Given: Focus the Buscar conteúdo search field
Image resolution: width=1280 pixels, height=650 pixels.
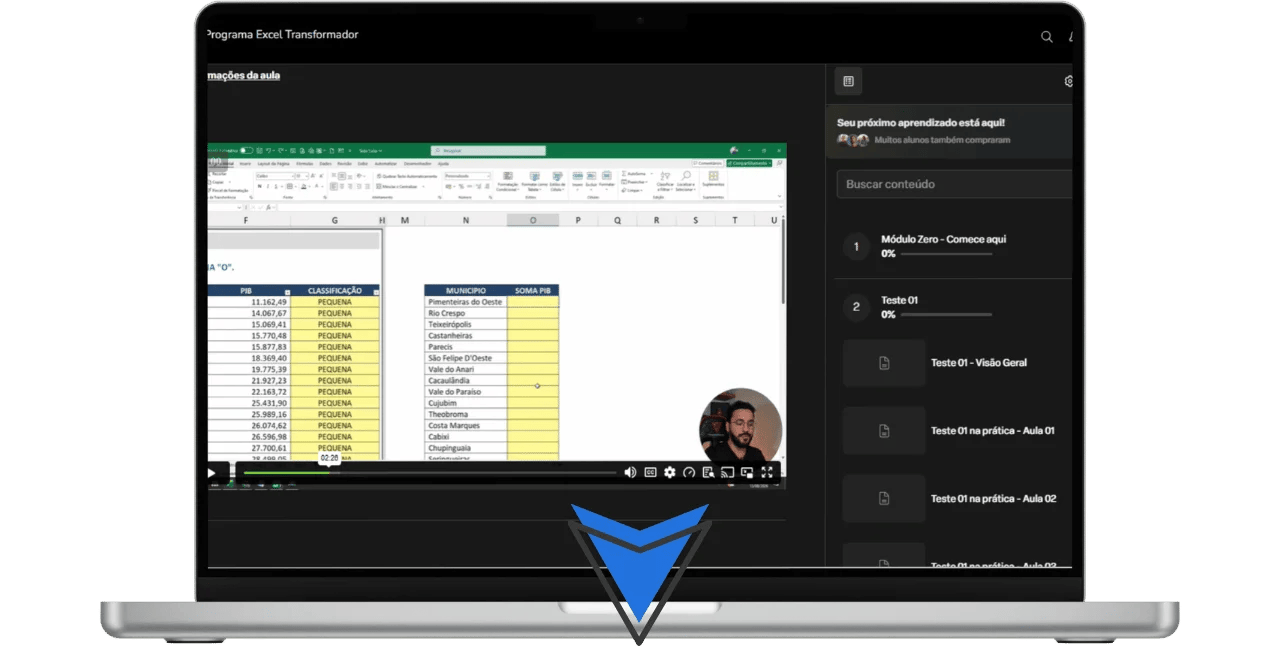Looking at the screenshot, I should click(x=955, y=184).
